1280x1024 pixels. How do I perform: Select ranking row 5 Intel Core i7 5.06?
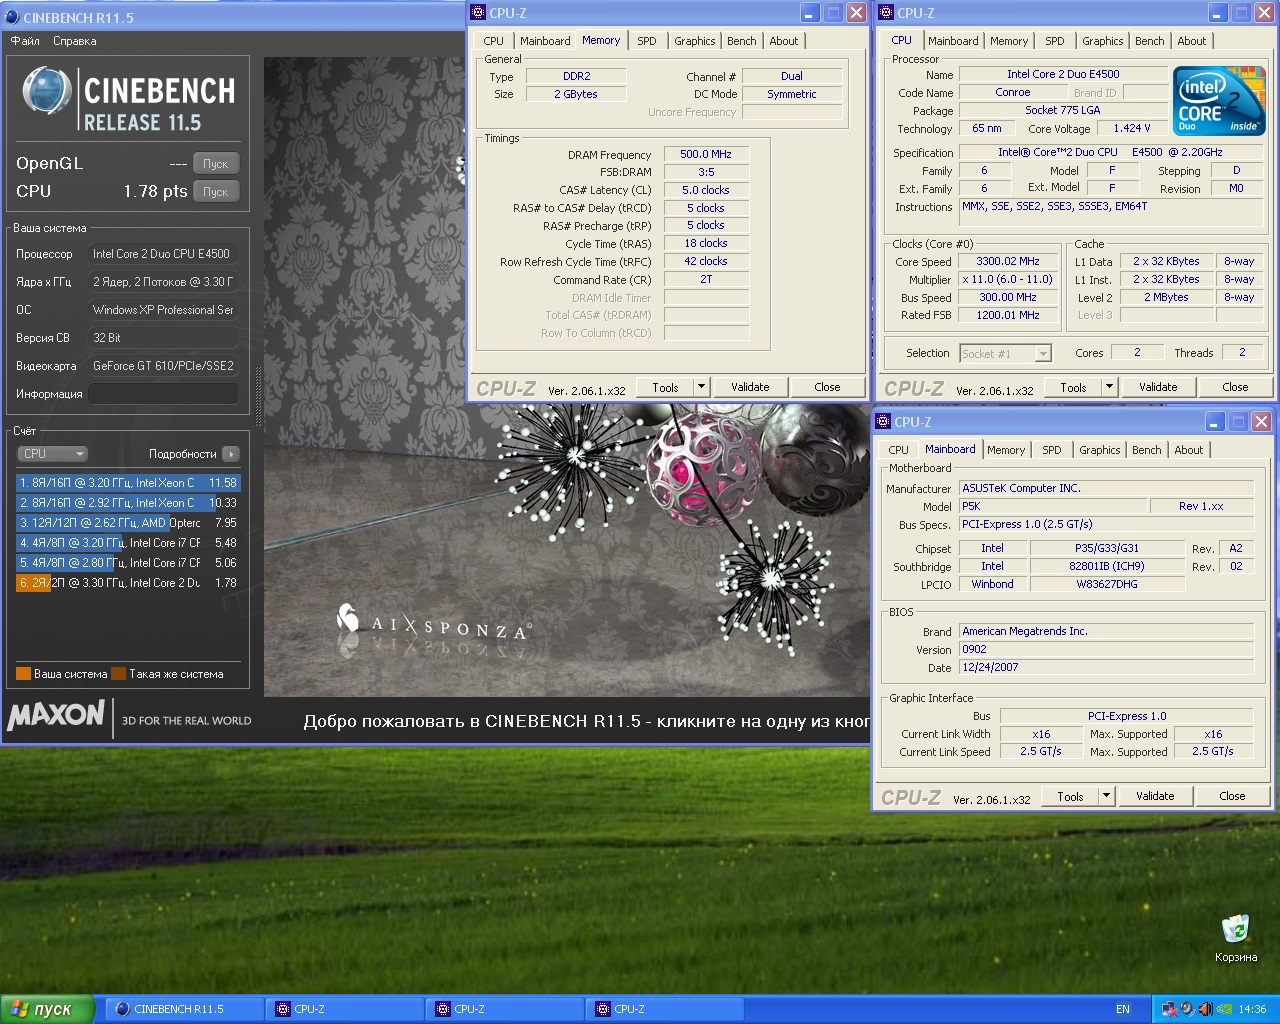(x=127, y=563)
